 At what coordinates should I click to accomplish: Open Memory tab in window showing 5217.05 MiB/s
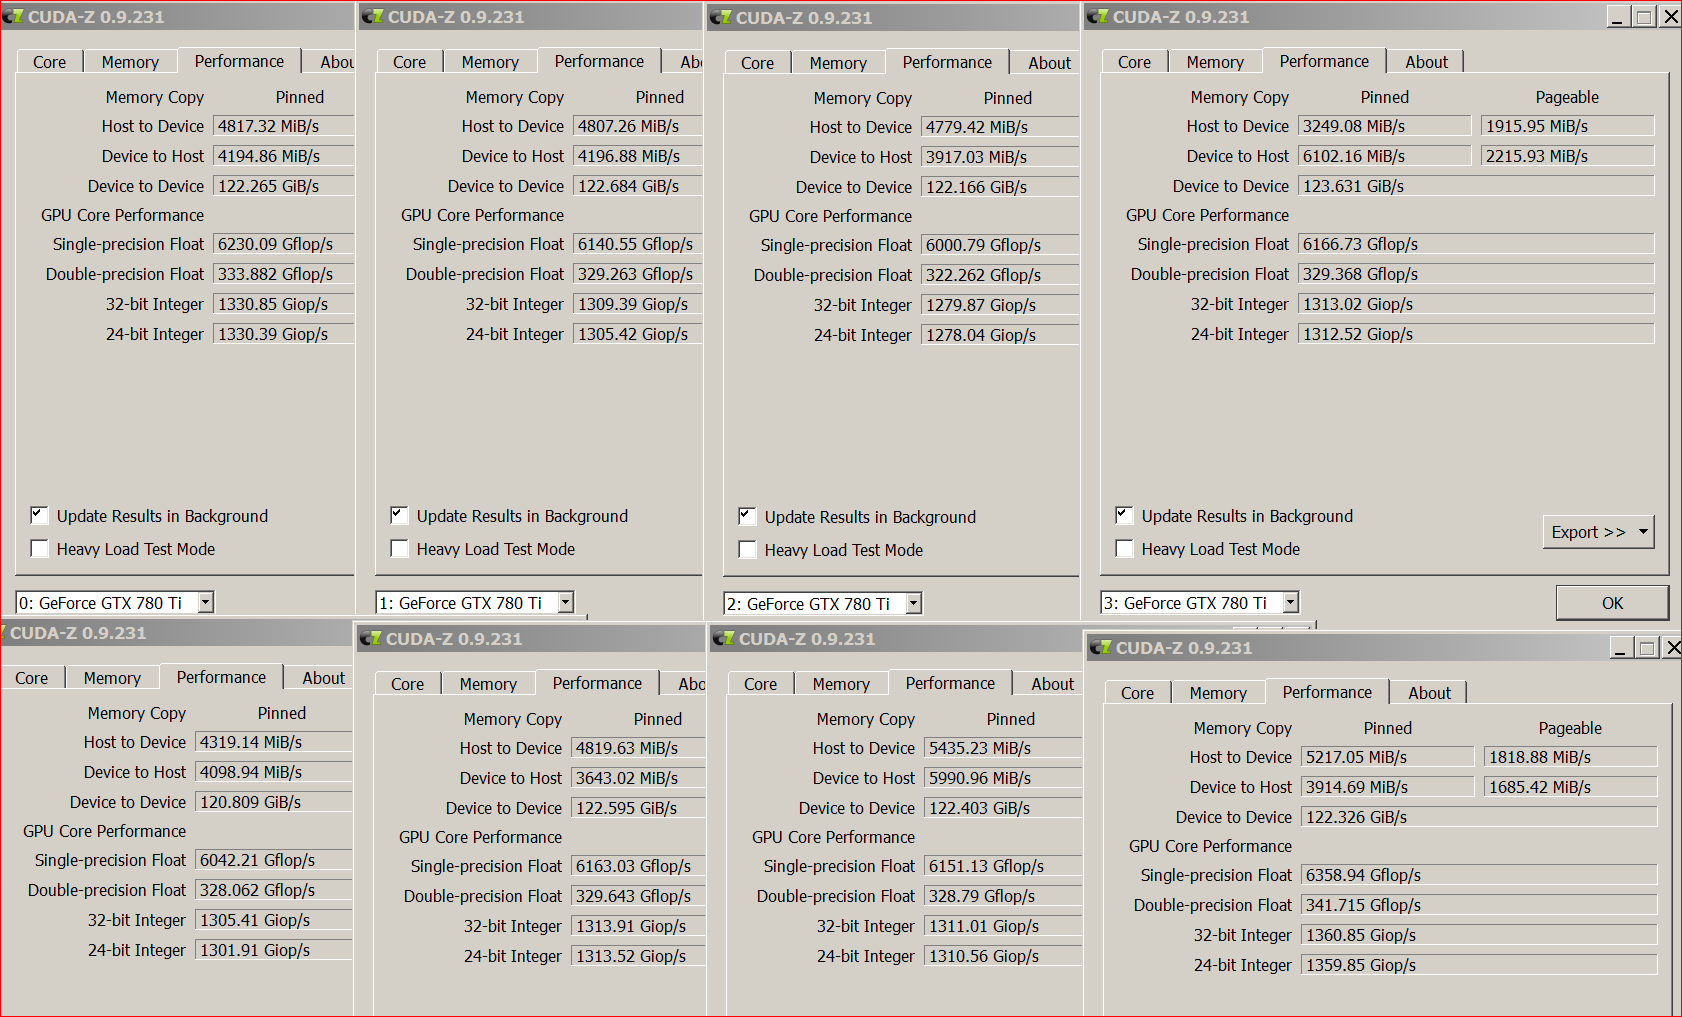coord(1218,693)
